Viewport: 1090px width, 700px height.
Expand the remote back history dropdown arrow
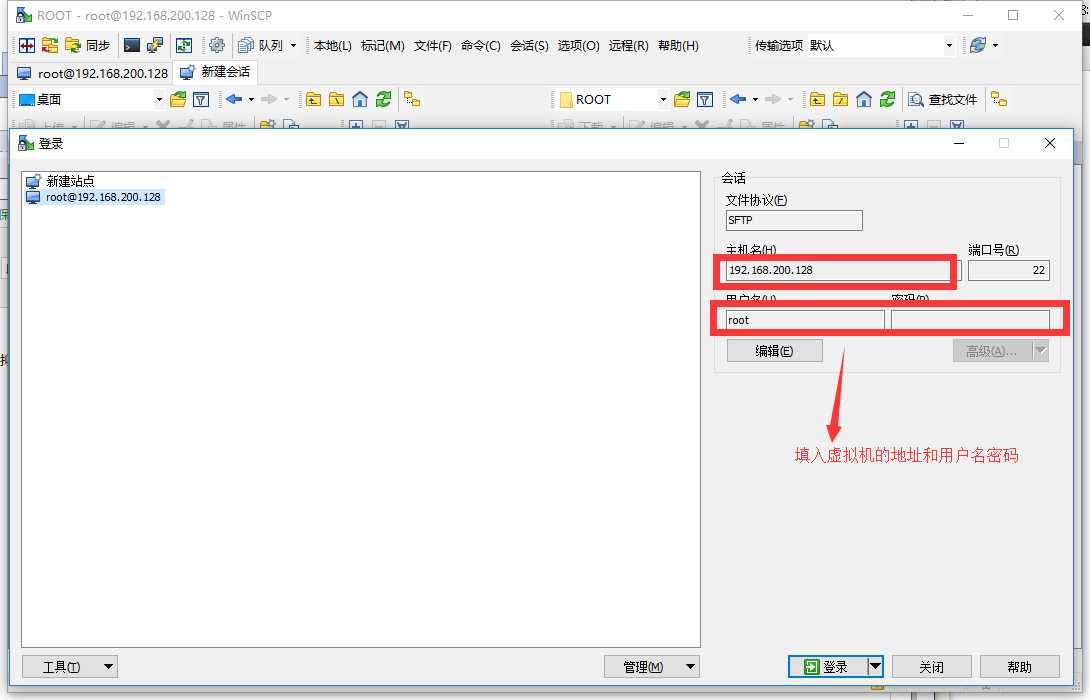[755, 99]
